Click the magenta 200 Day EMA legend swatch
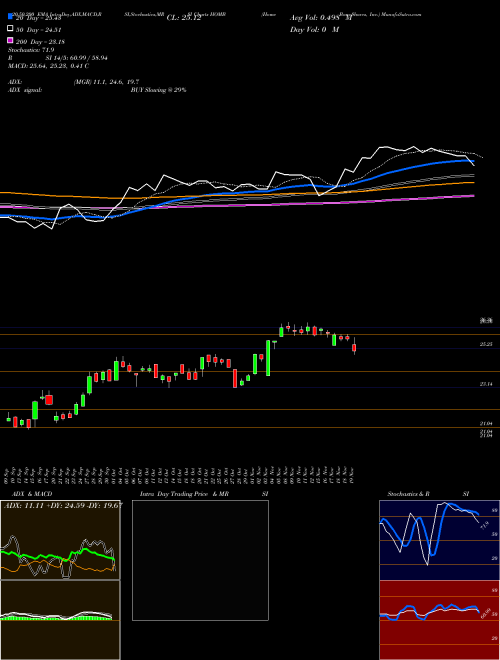 [10, 40]
